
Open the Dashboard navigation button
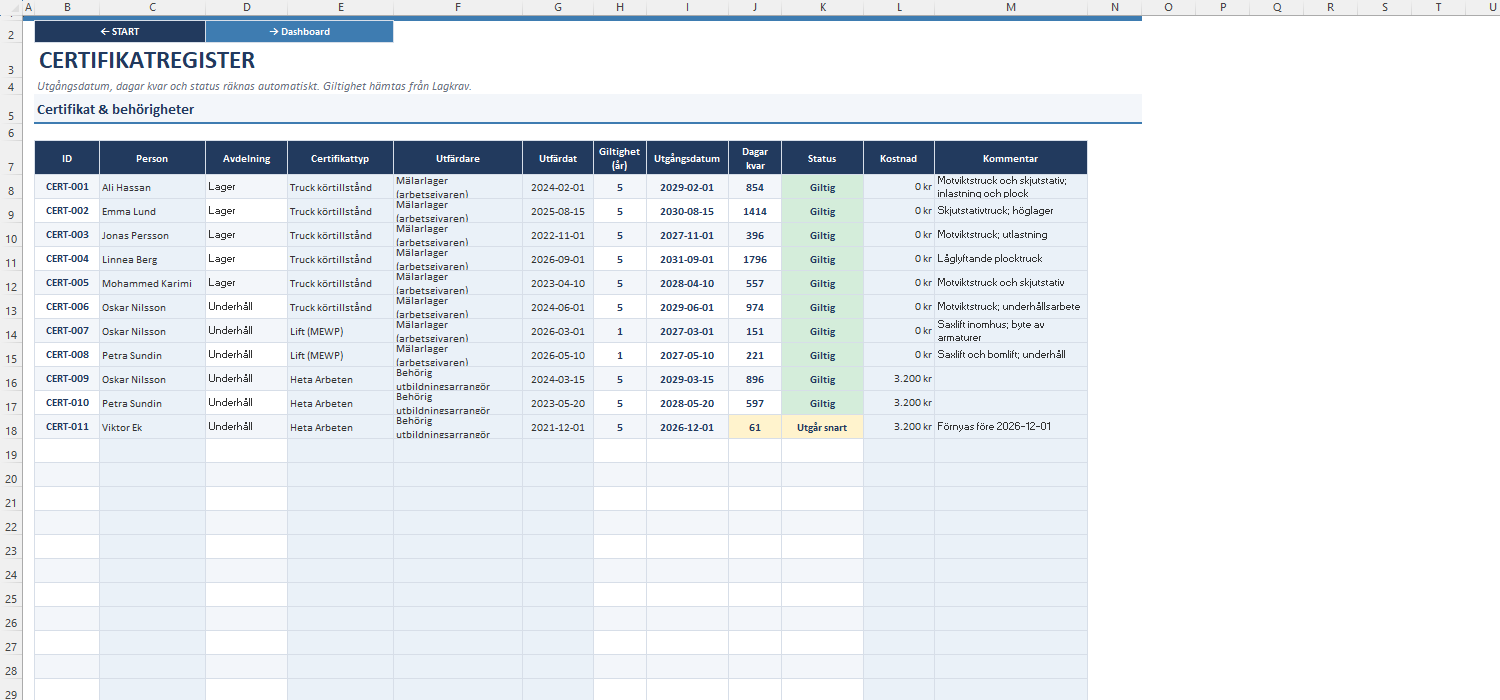coord(299,31)
